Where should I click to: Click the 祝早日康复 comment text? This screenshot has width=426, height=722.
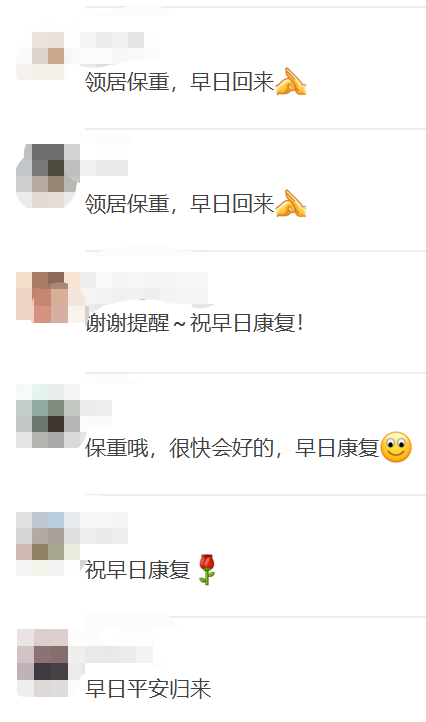(138, 570)
